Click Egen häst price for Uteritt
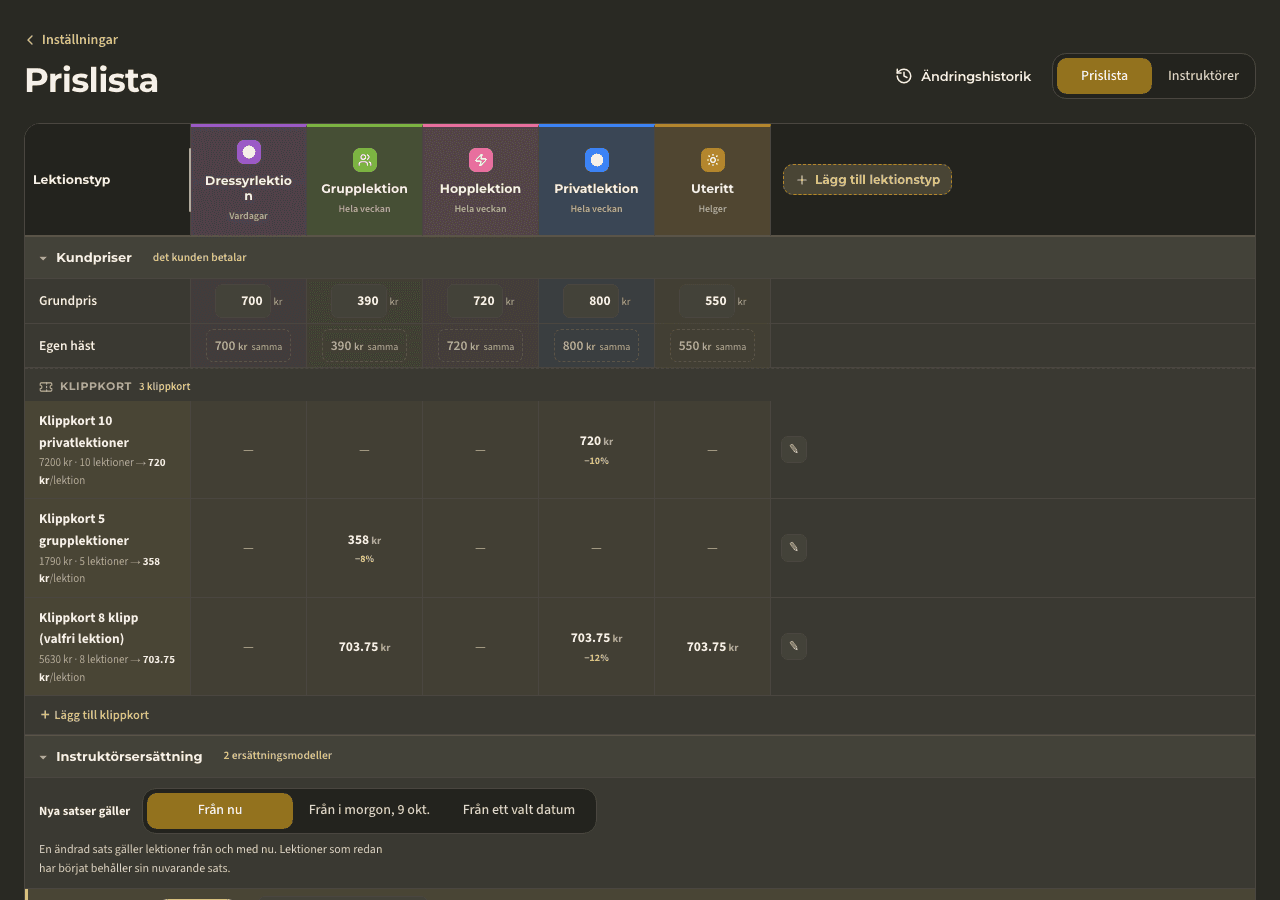This screenshot has height=900, width=1280. pyautogui.click(x=713, y=346)
